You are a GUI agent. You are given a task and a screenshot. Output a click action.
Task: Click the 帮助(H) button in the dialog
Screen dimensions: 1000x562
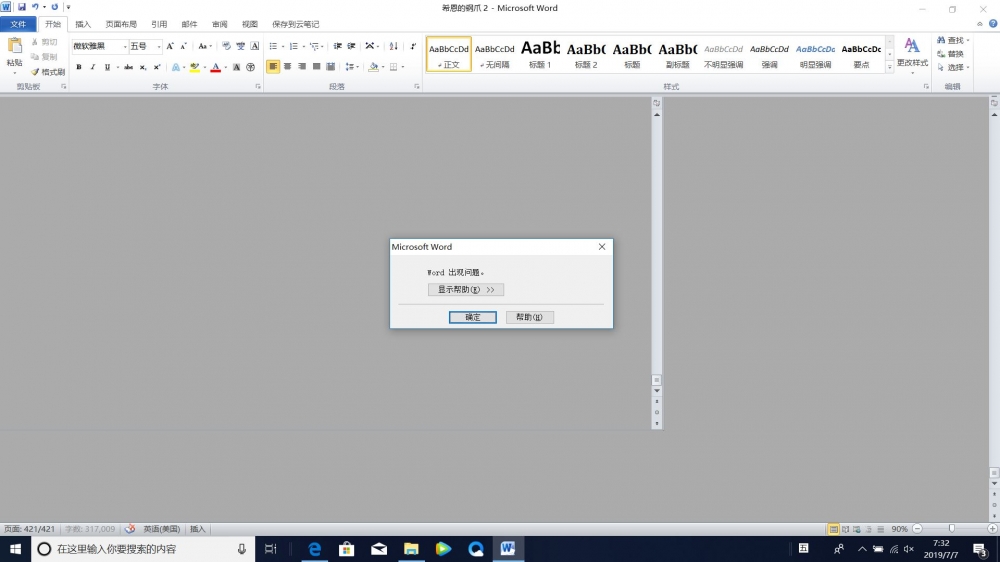point(529,317)
